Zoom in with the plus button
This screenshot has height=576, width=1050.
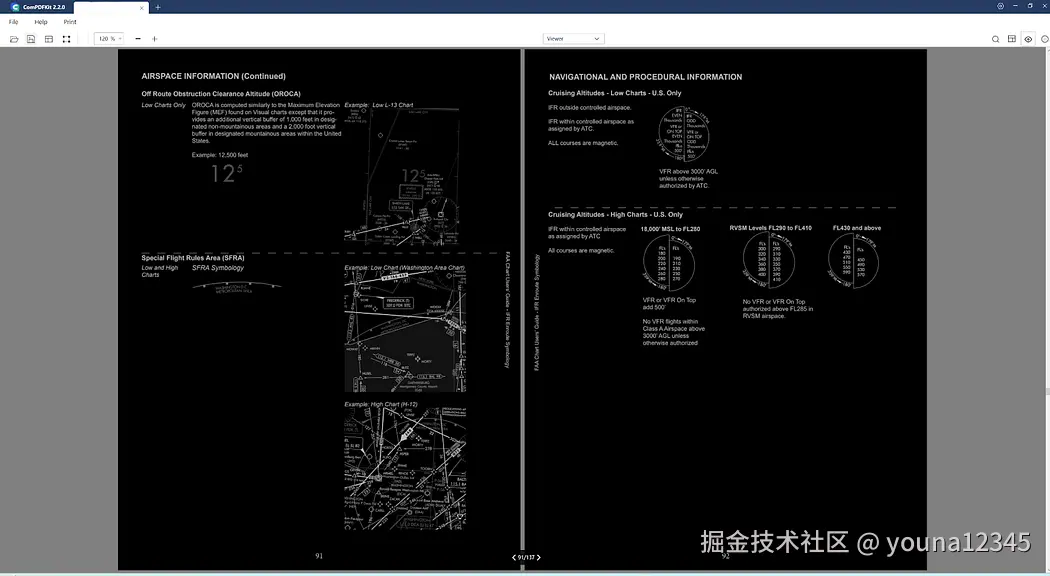click(155, 39)
